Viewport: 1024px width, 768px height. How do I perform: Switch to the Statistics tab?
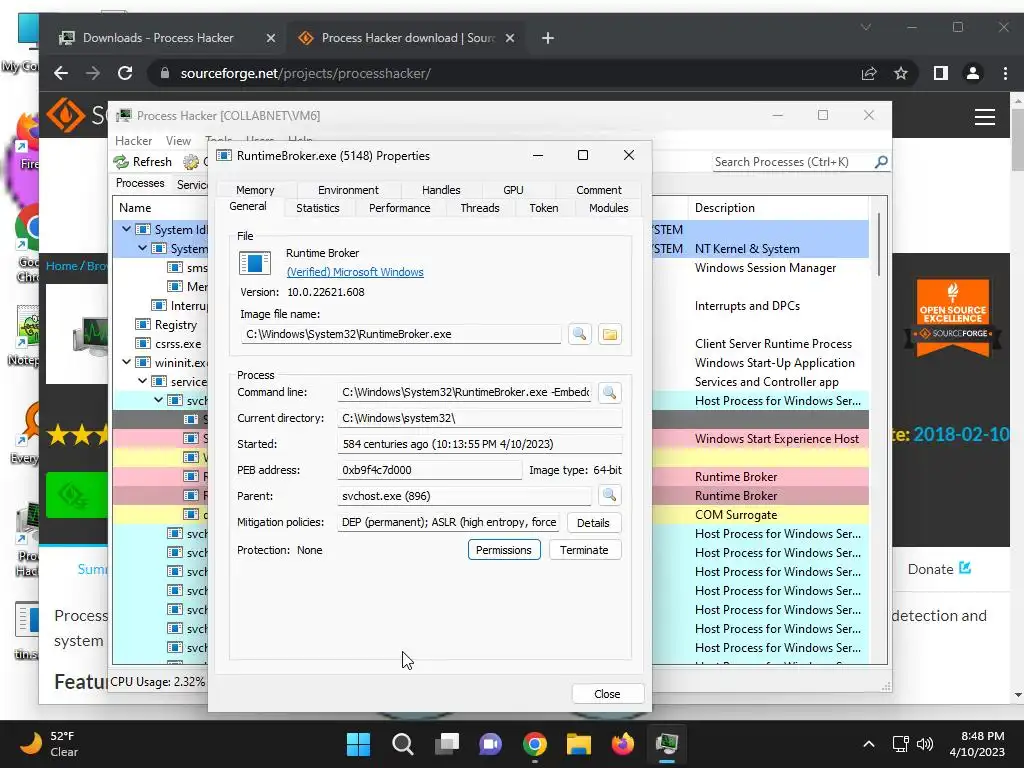[317, 208]
